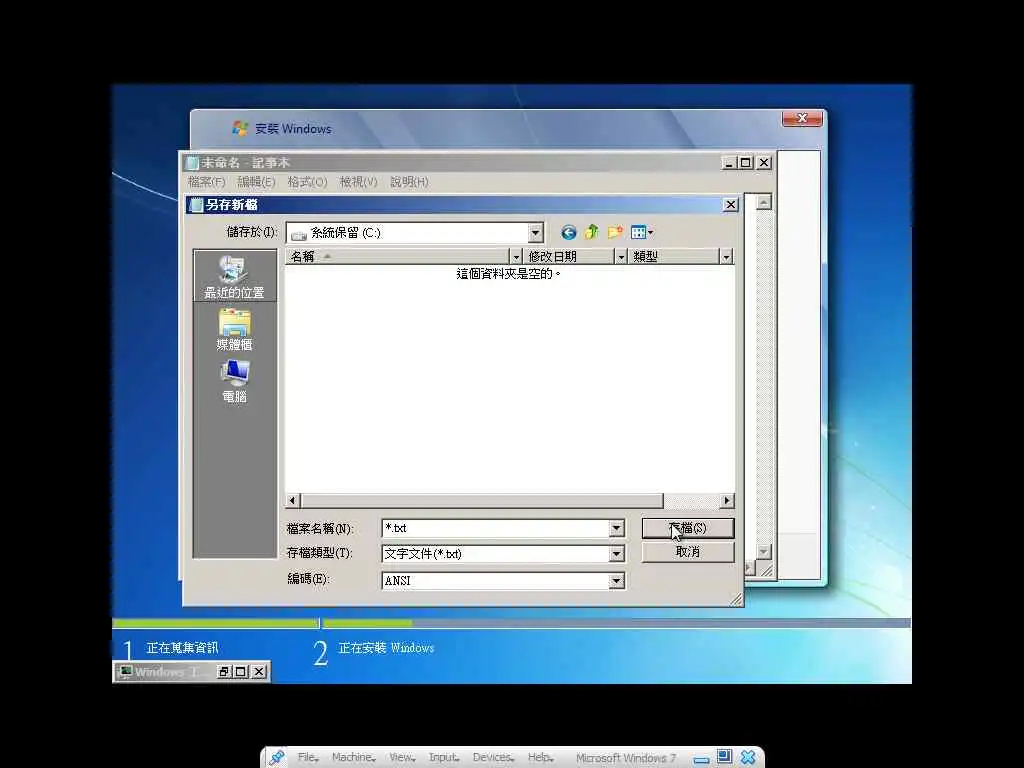Open the view menu icon
The height and width of the screenshot is (768, 1024).
click(642, 232)
